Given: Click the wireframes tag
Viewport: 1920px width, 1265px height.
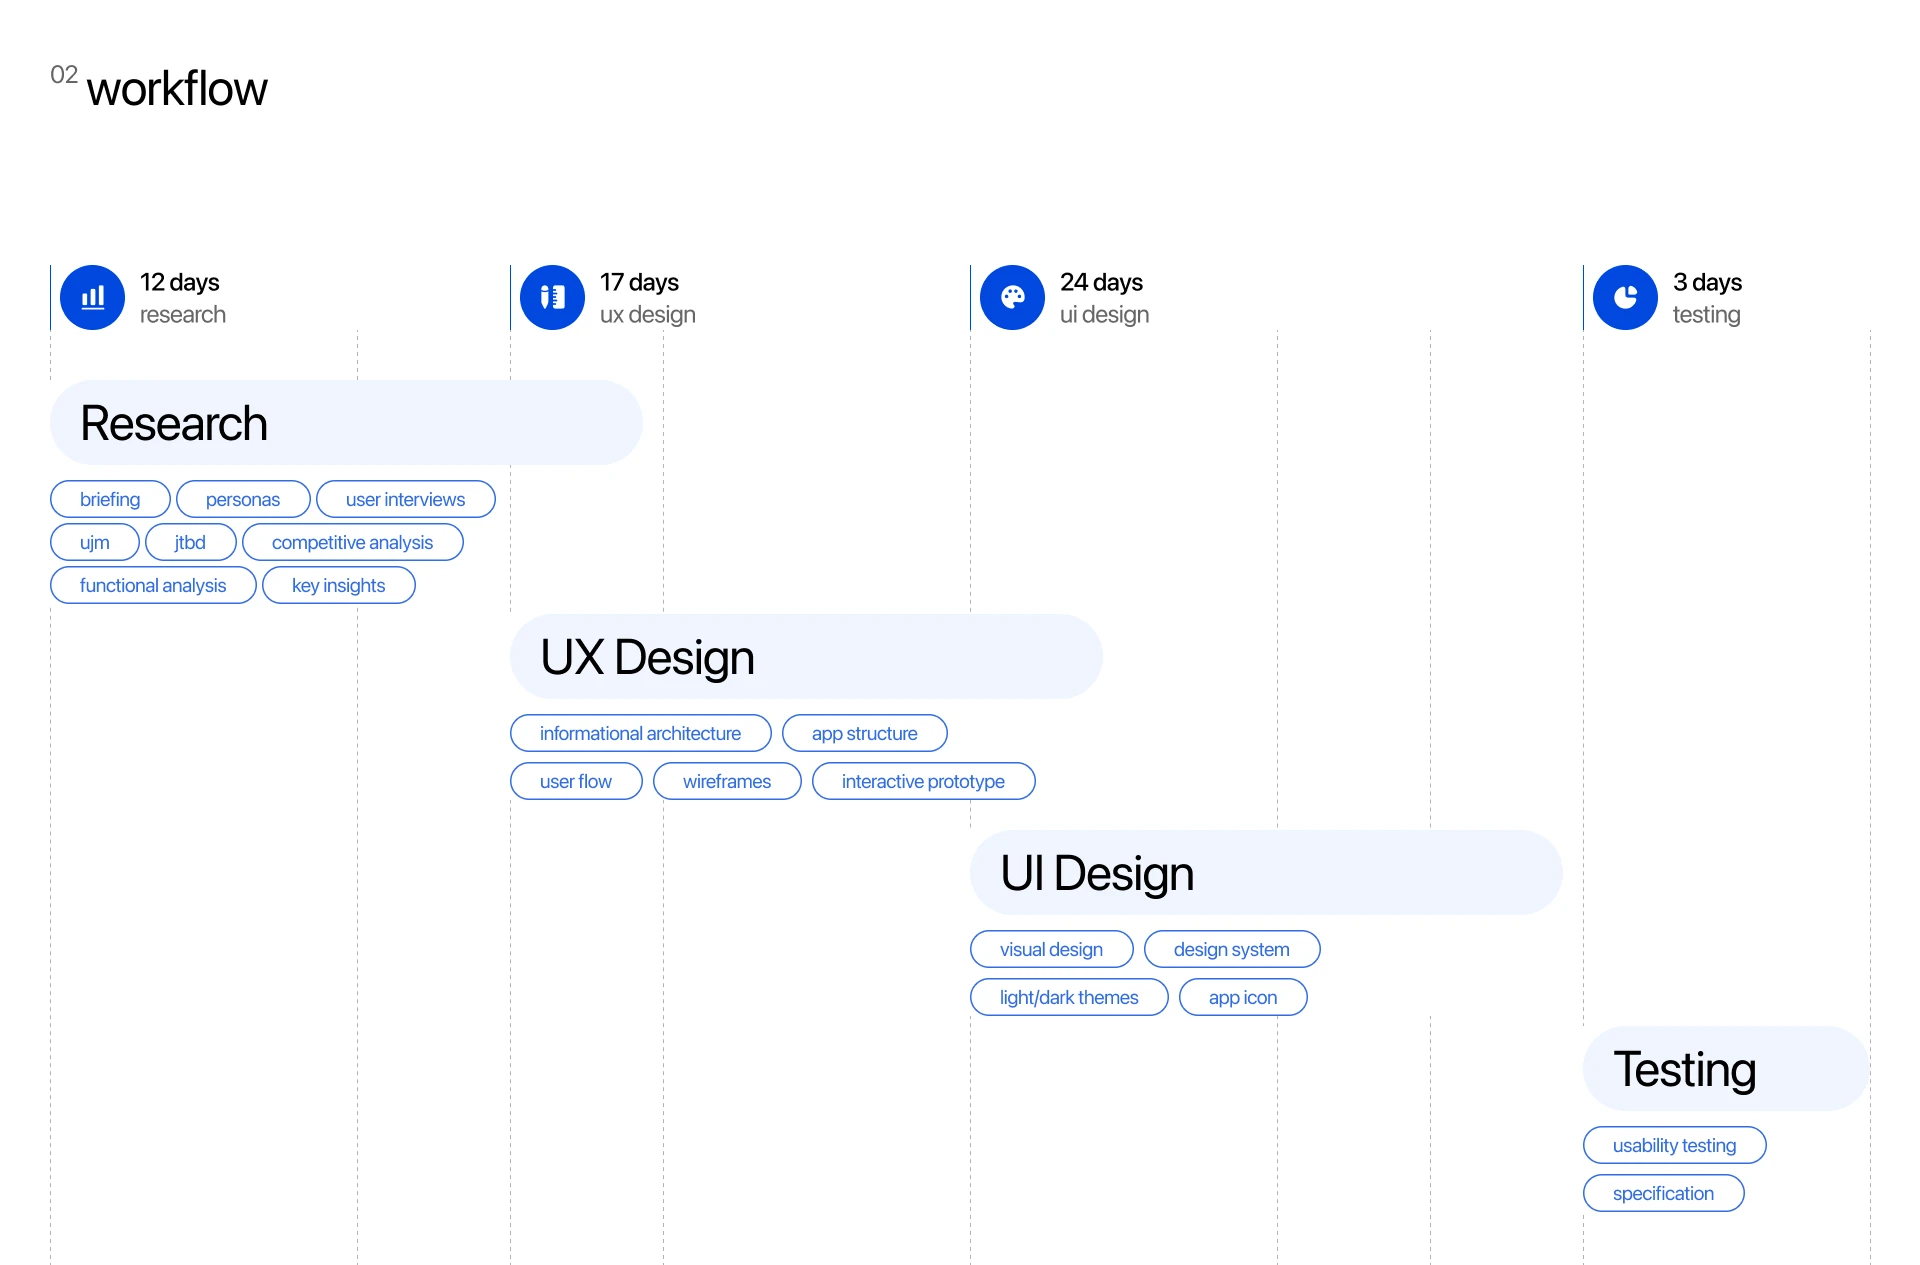Looking at the screenshot, I should [726, 781].
